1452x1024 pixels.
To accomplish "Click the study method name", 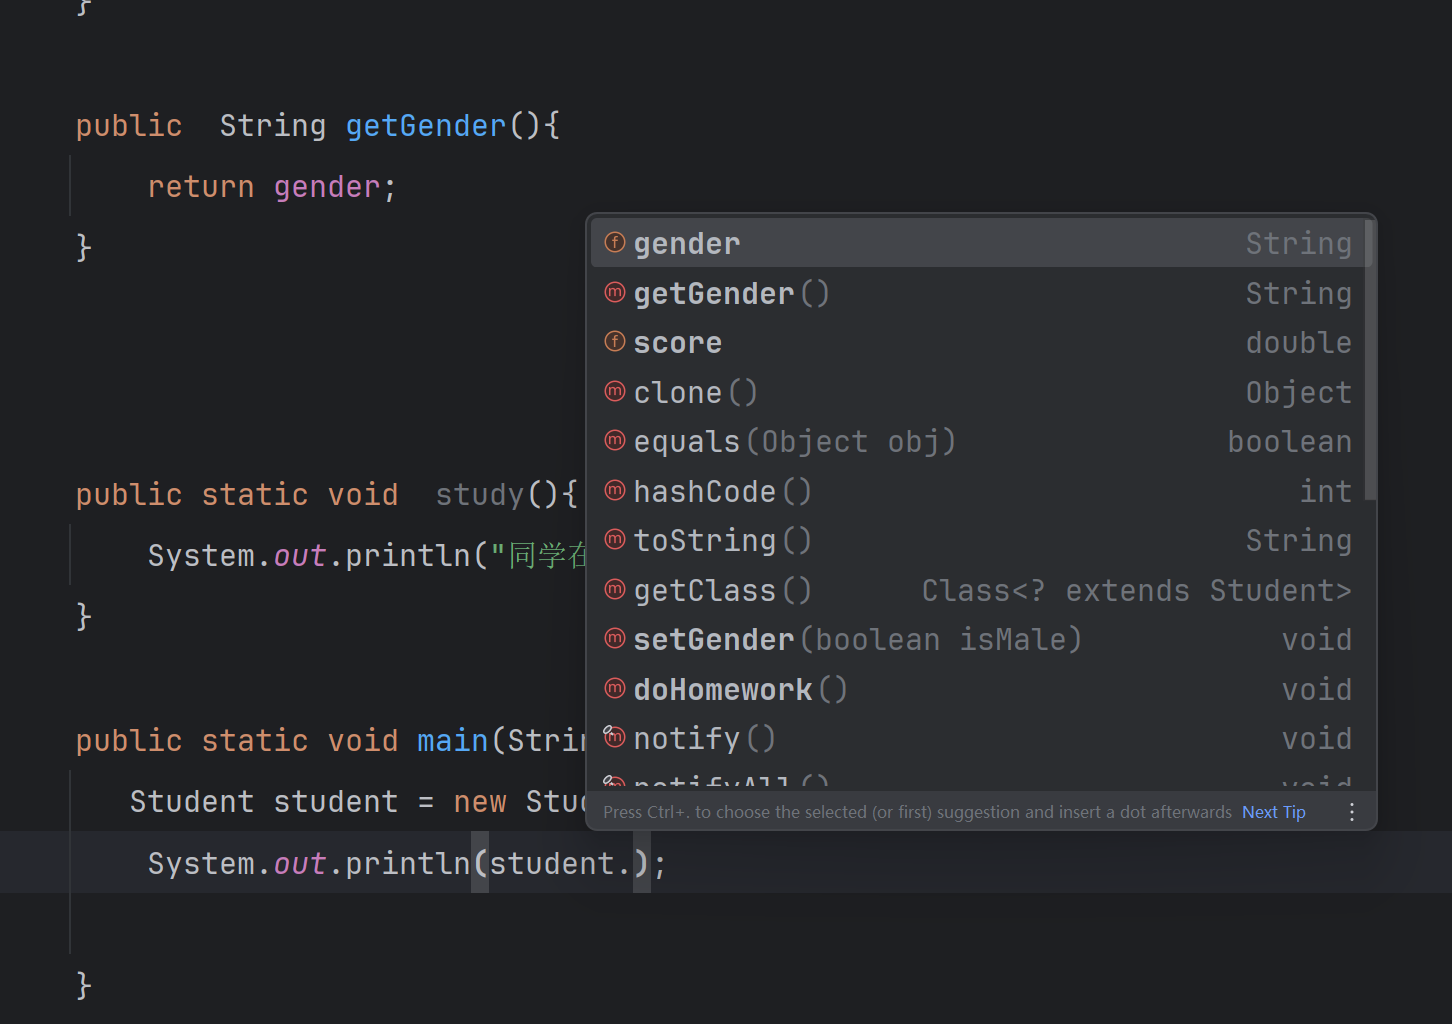I will coord(480,495).
